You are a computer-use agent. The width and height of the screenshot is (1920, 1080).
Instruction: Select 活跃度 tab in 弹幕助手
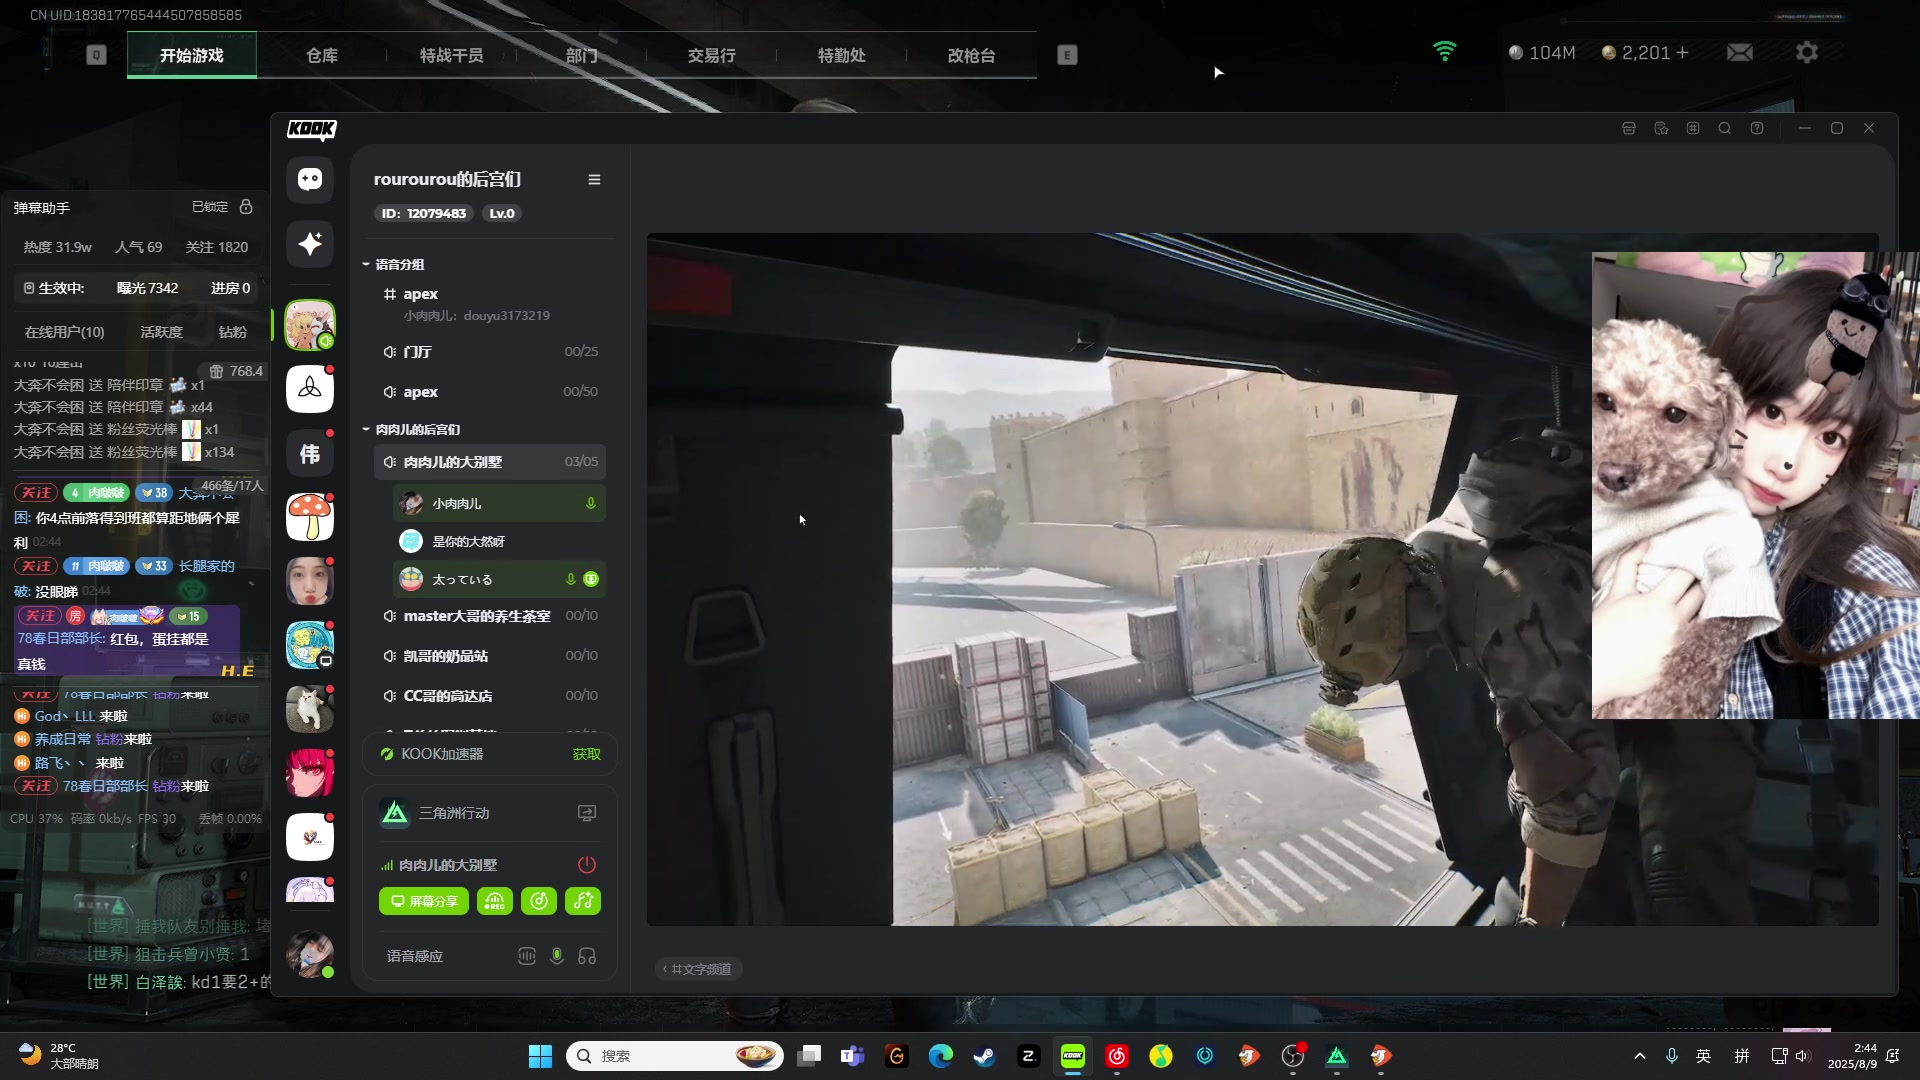(x=161, y=332)
